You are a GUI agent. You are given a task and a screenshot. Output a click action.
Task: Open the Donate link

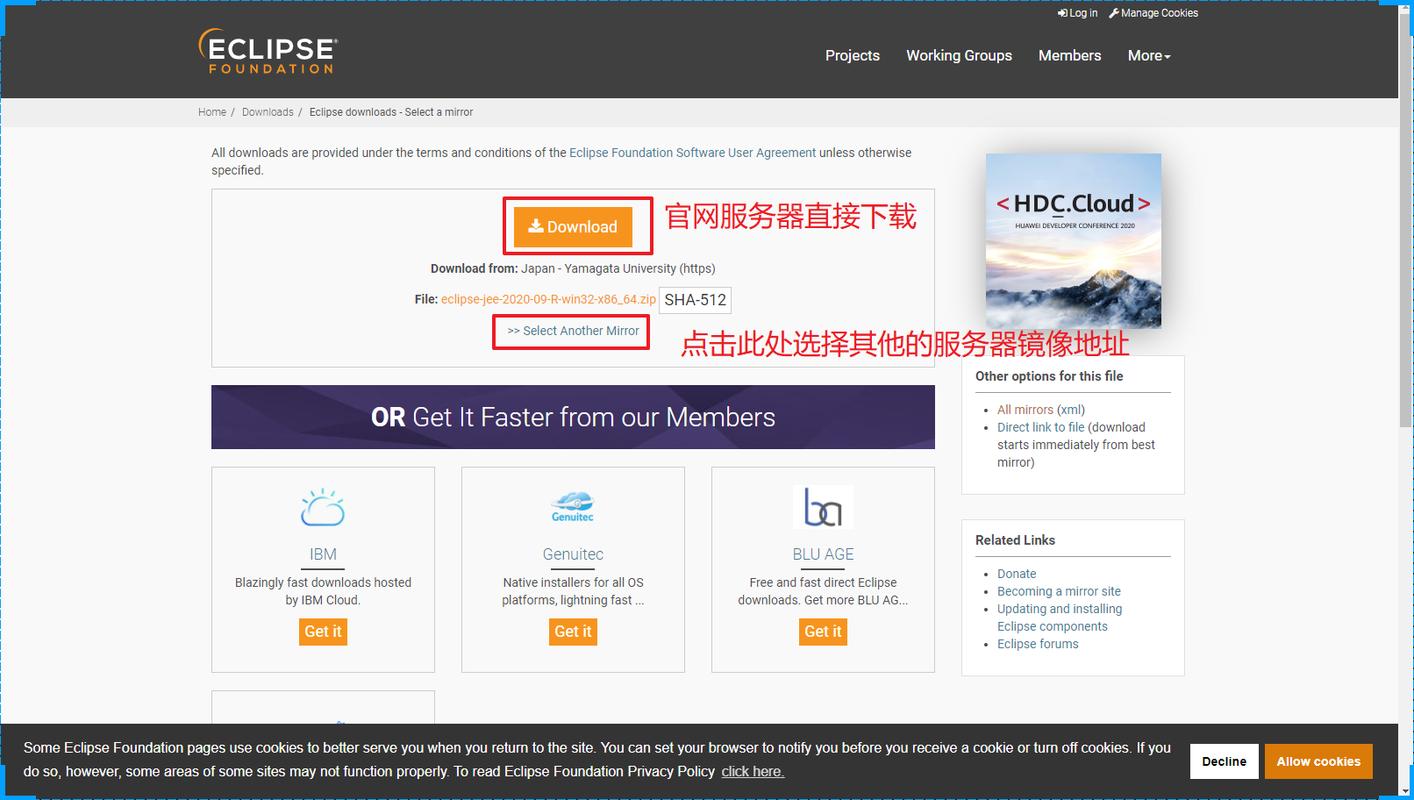click(x=1016, y=574)
